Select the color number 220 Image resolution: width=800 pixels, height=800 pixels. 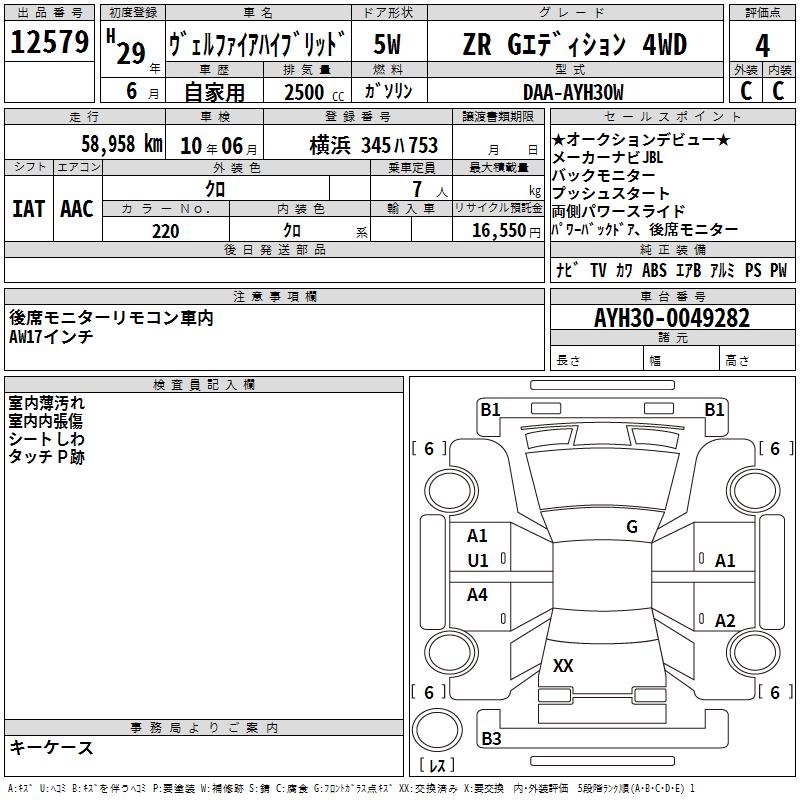(x=165, y=231)
